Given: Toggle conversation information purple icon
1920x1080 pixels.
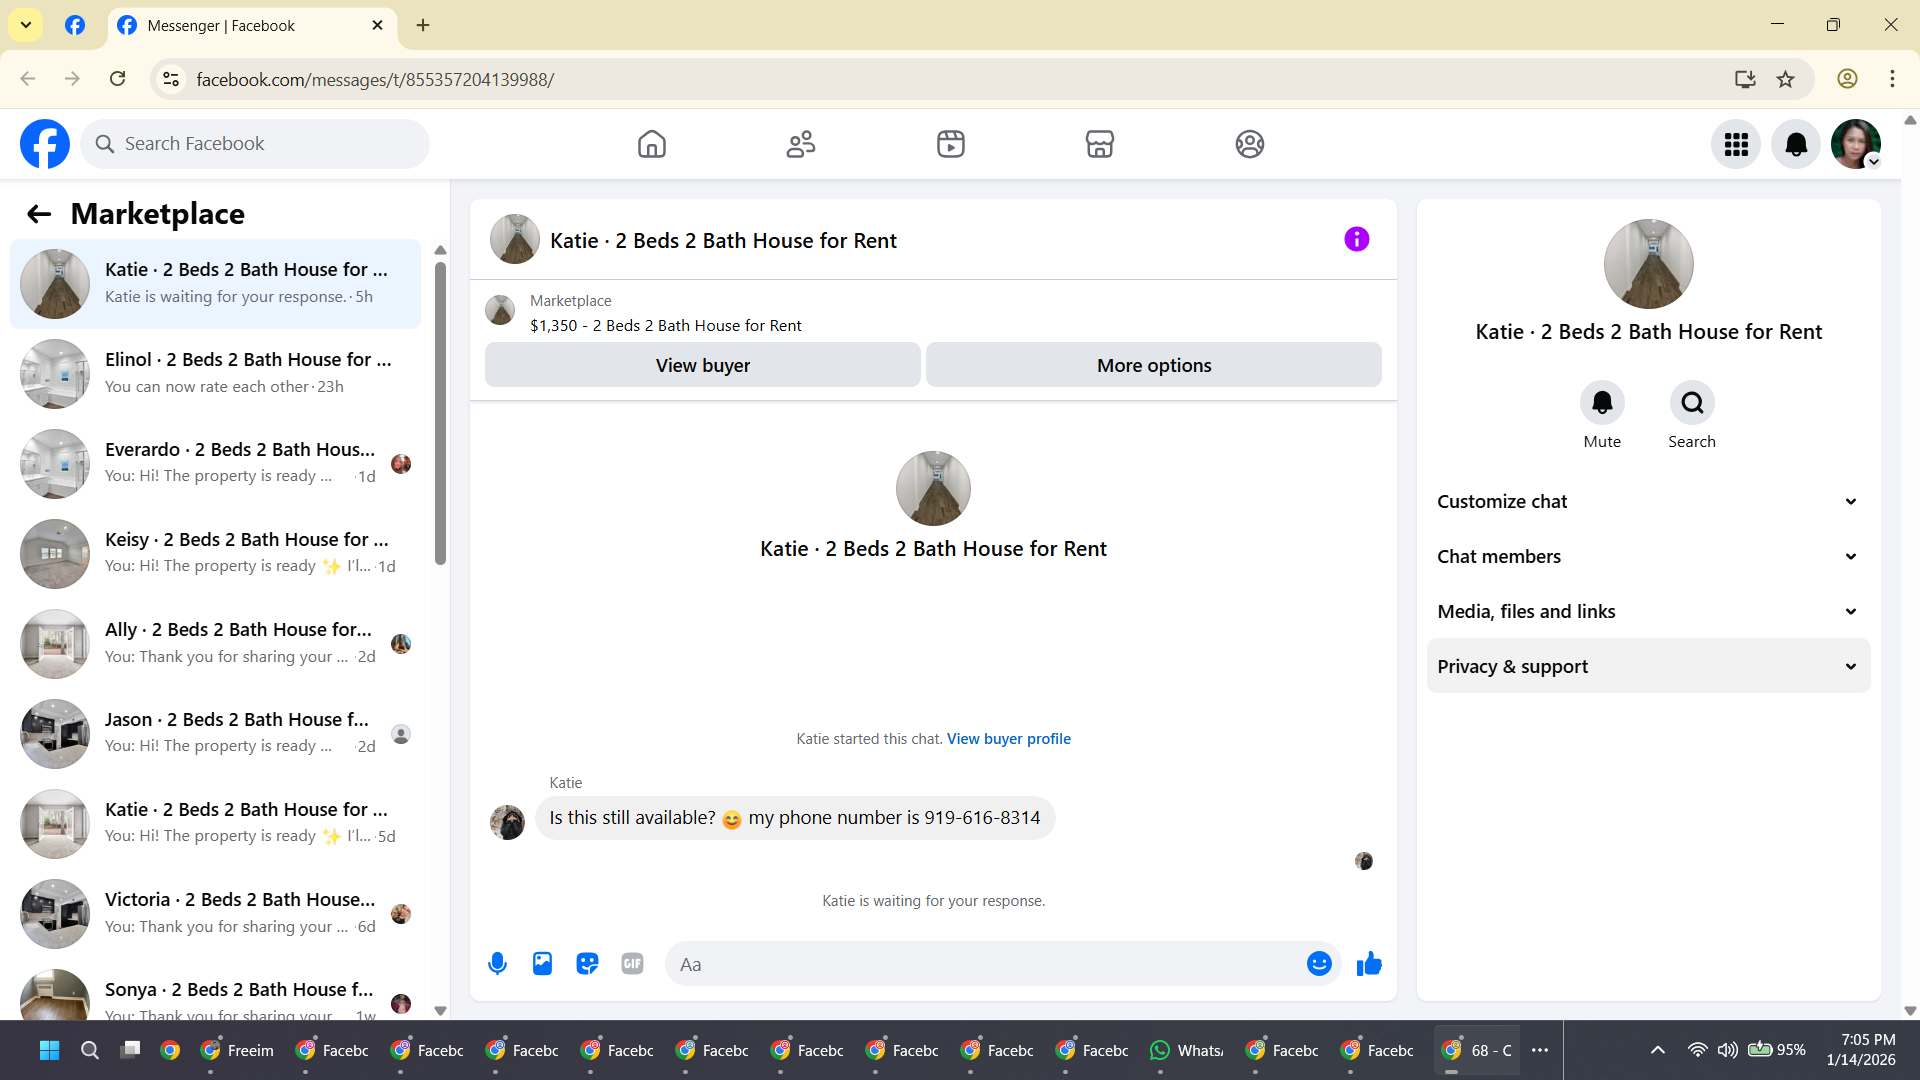Looking at the screenshot, I should tap(1356, 239).
